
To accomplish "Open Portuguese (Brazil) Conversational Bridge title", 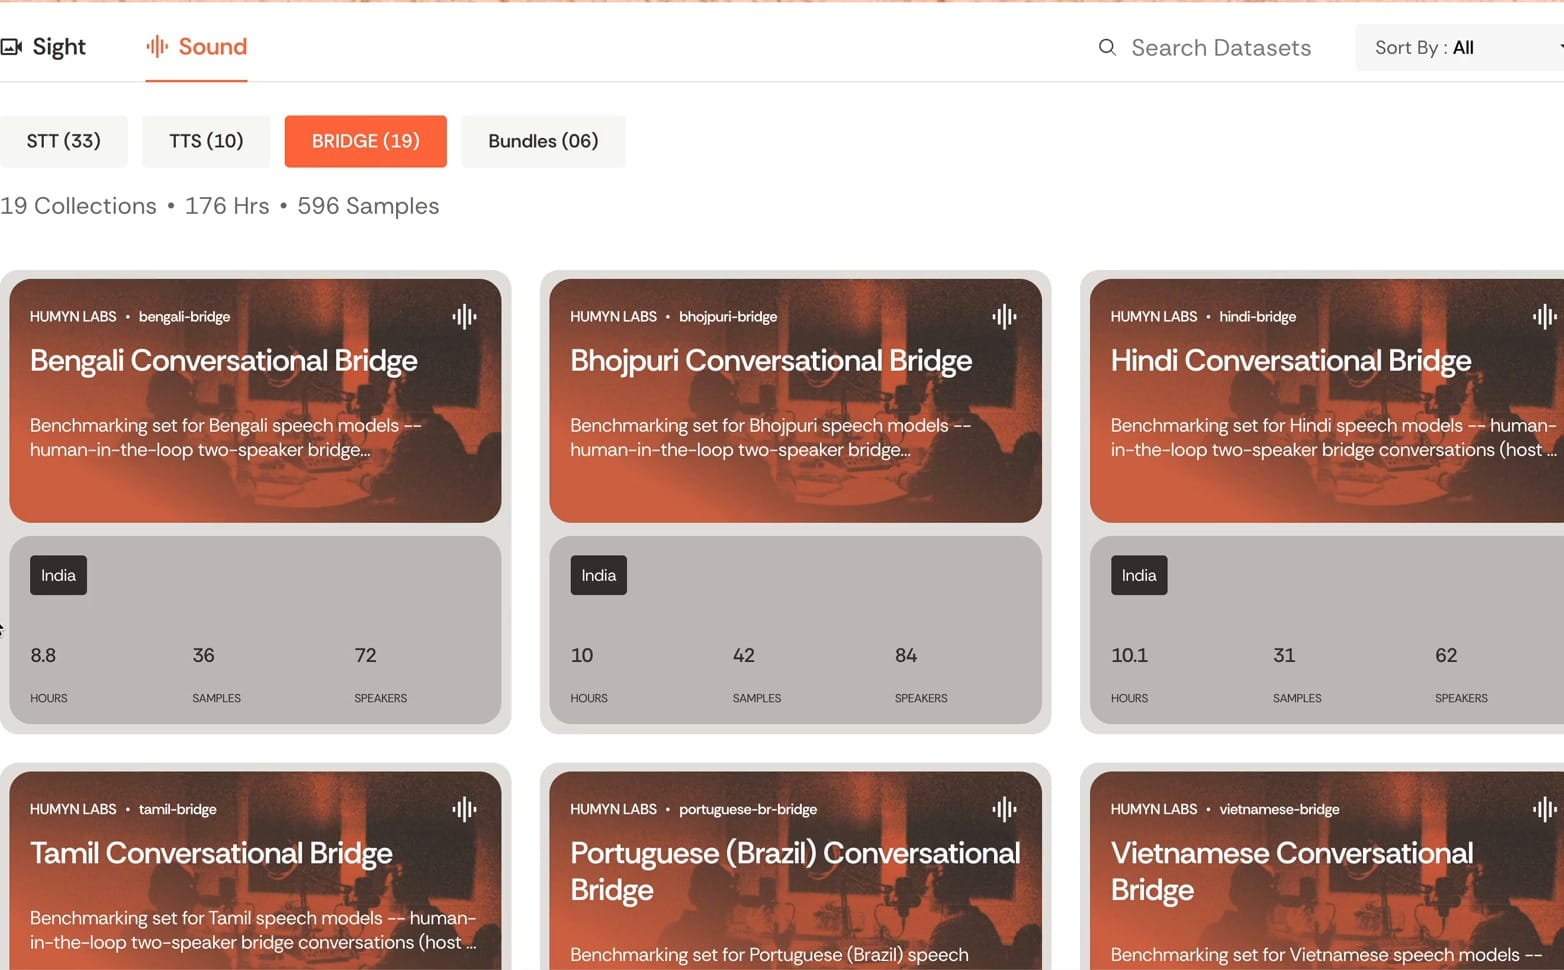I will (x=795, y=871).
